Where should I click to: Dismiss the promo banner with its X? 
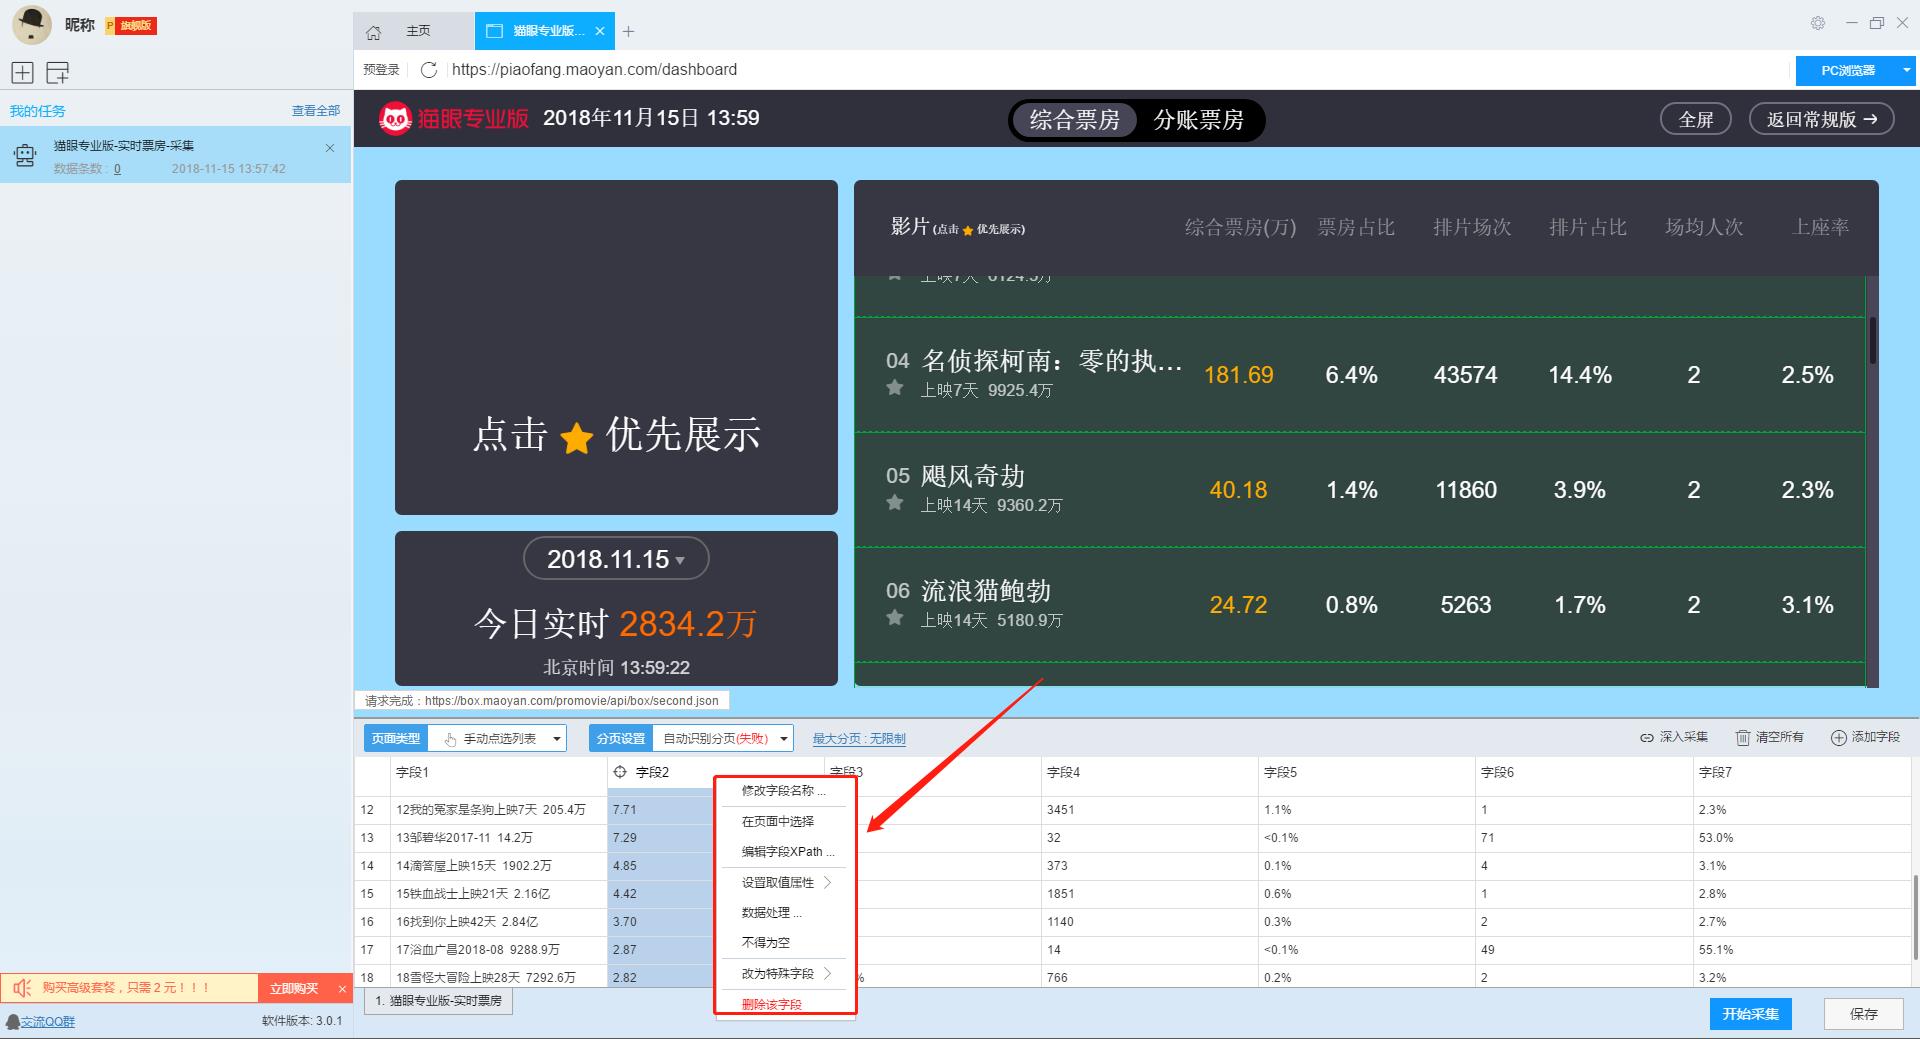342,989
